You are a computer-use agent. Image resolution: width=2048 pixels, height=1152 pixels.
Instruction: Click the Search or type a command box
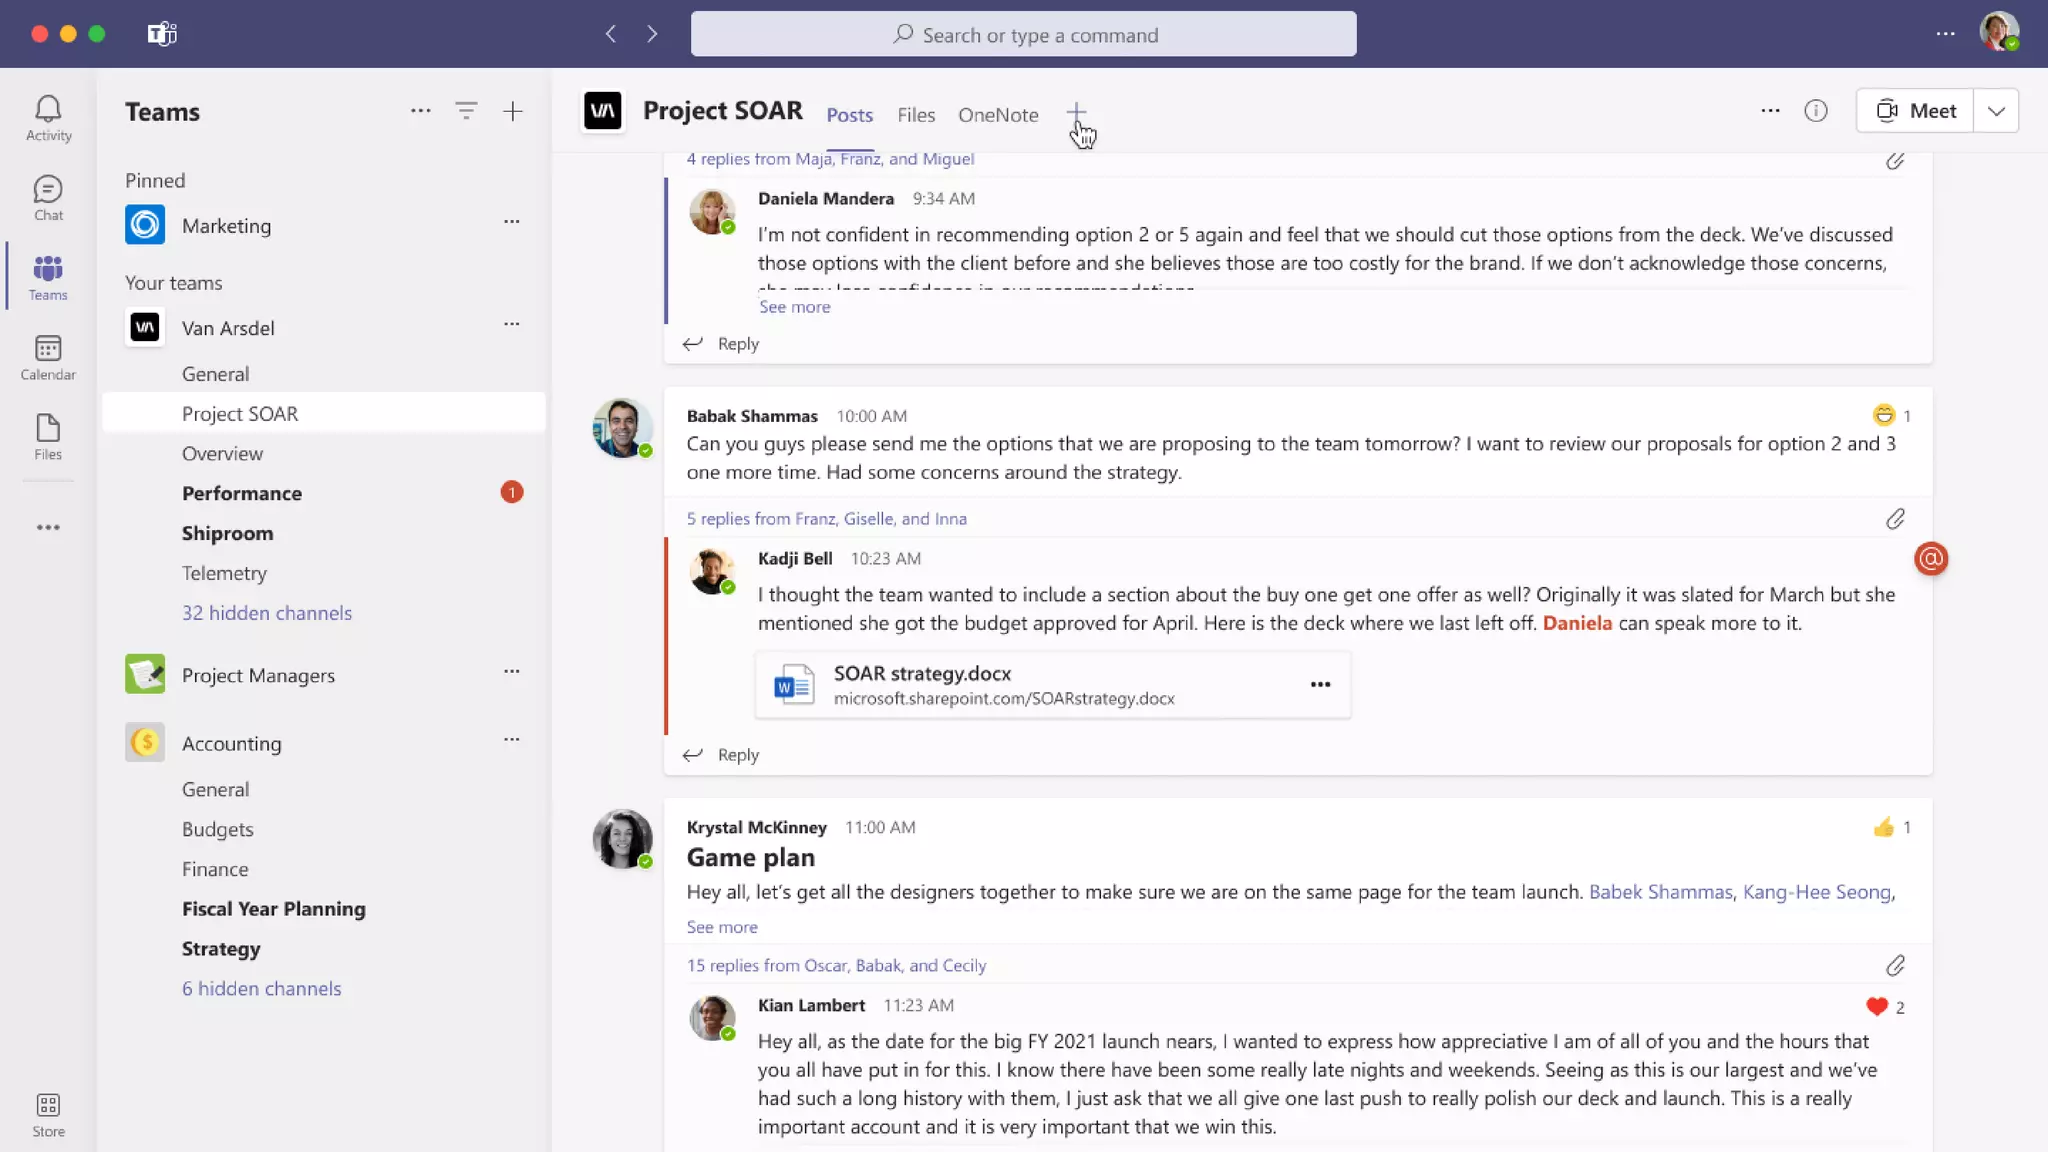[x=1023, y=35]
